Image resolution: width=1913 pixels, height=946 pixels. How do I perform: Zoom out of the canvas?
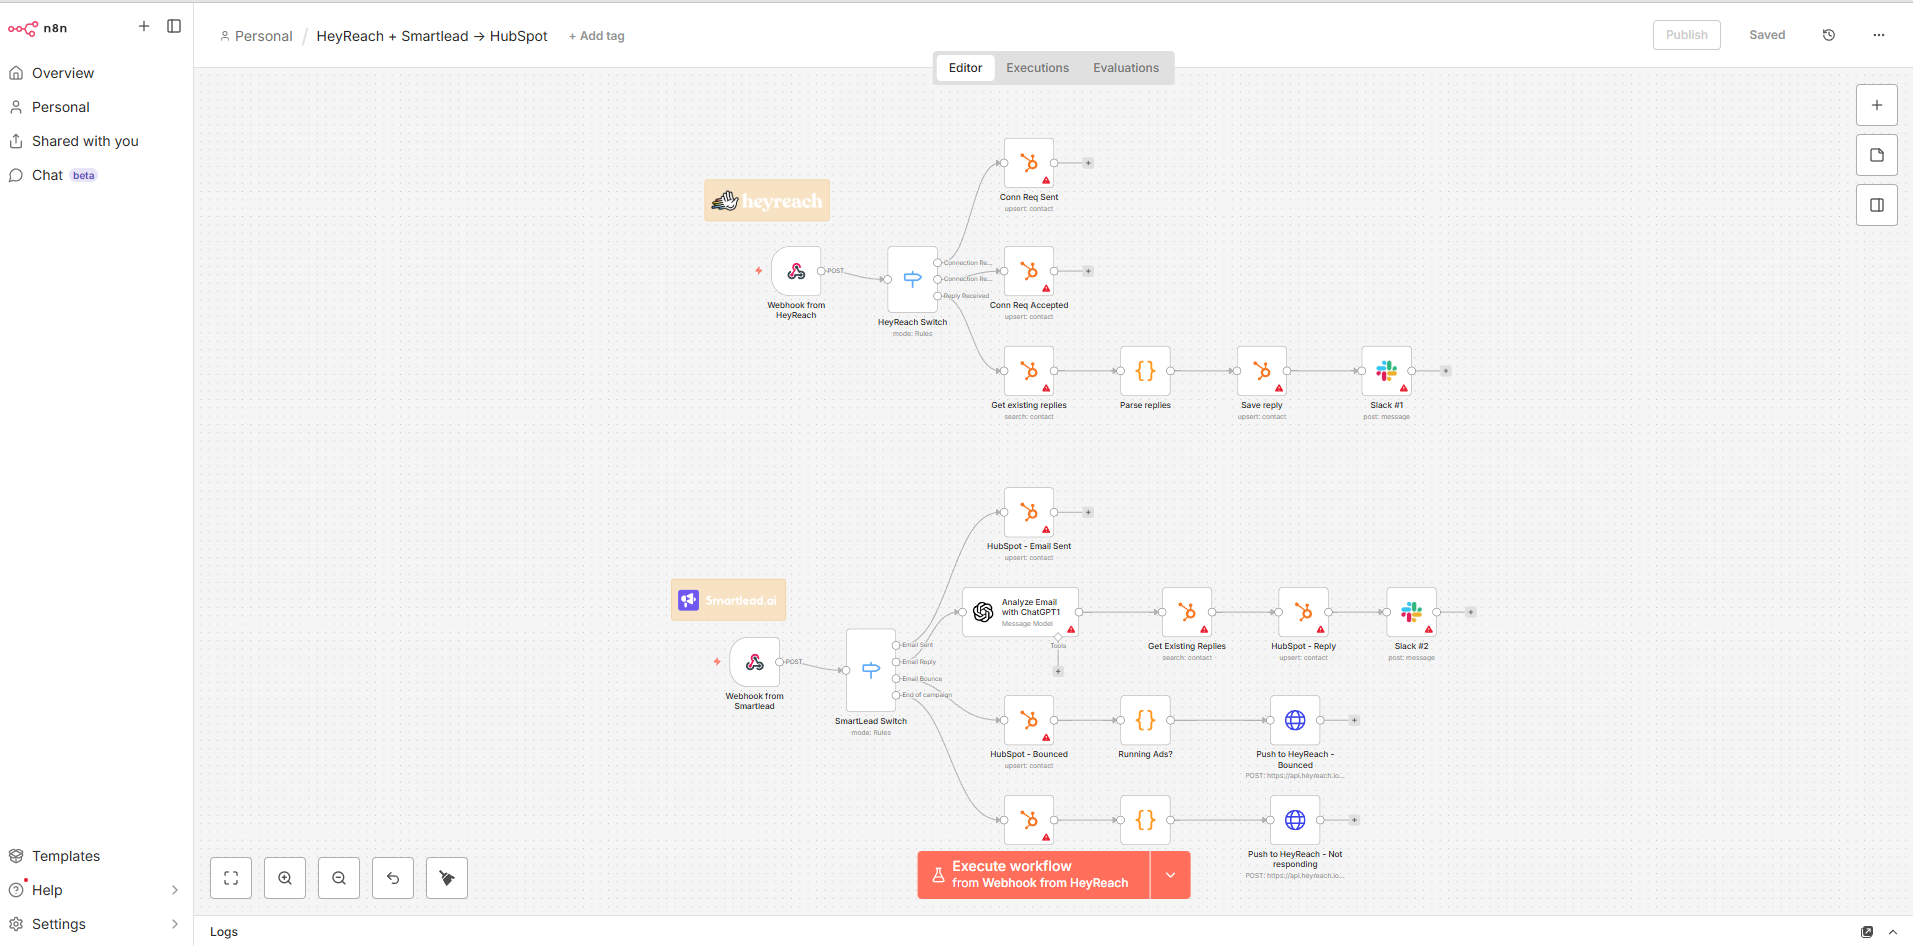click(339, 878)
